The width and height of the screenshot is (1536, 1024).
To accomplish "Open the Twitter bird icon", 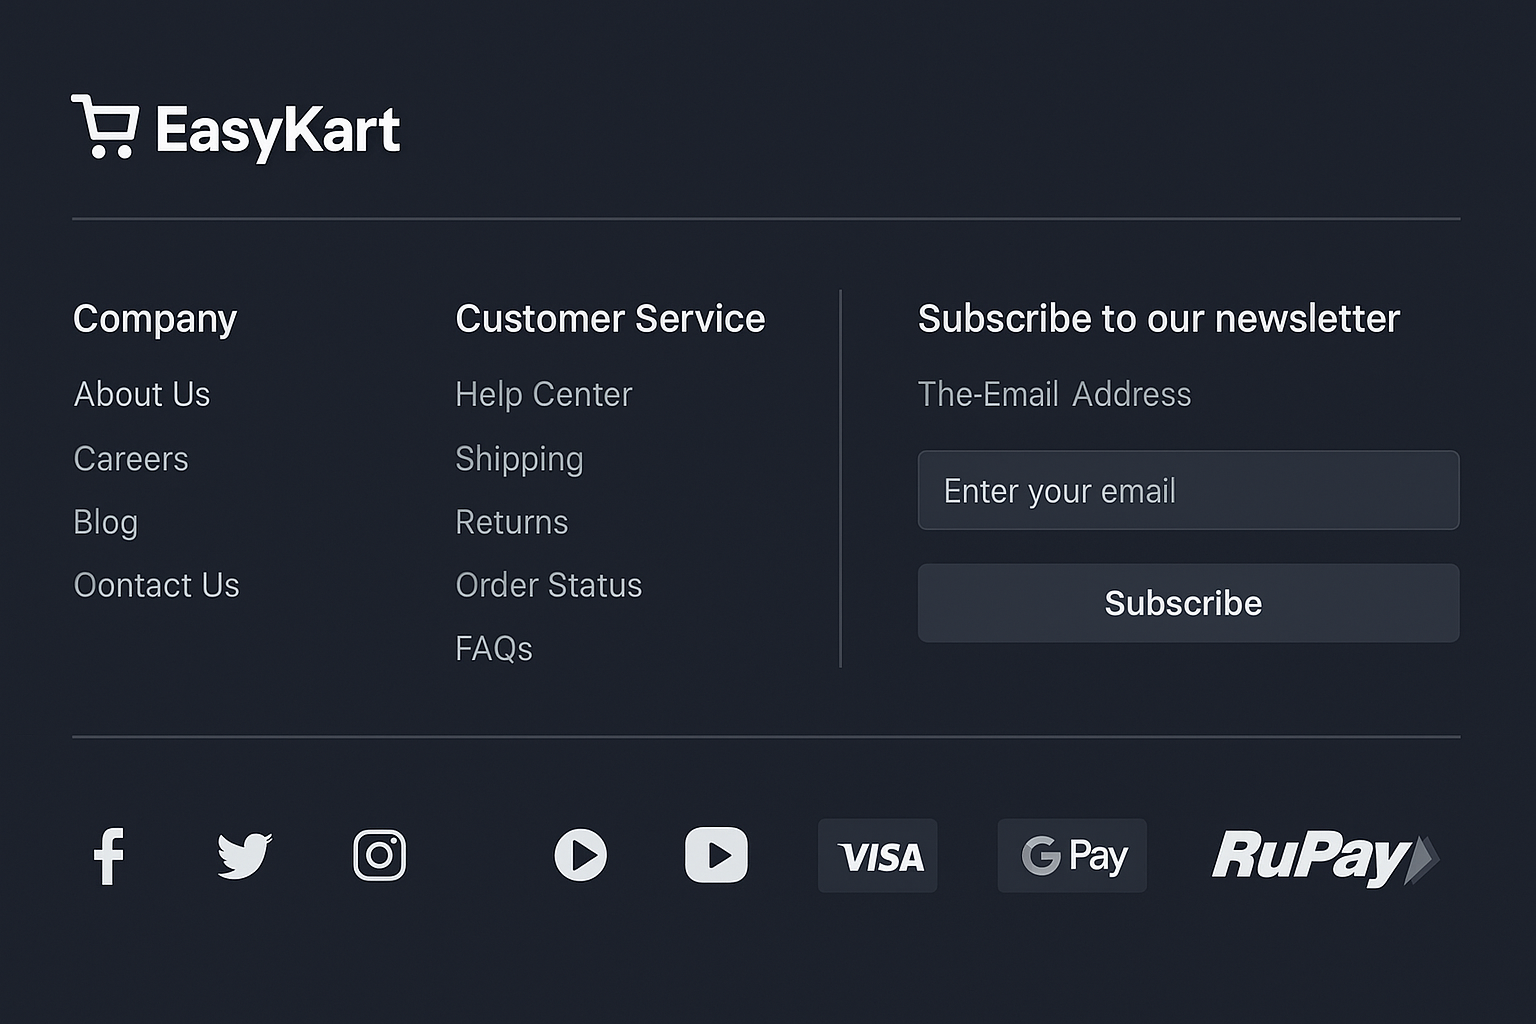I will point(245,856).
